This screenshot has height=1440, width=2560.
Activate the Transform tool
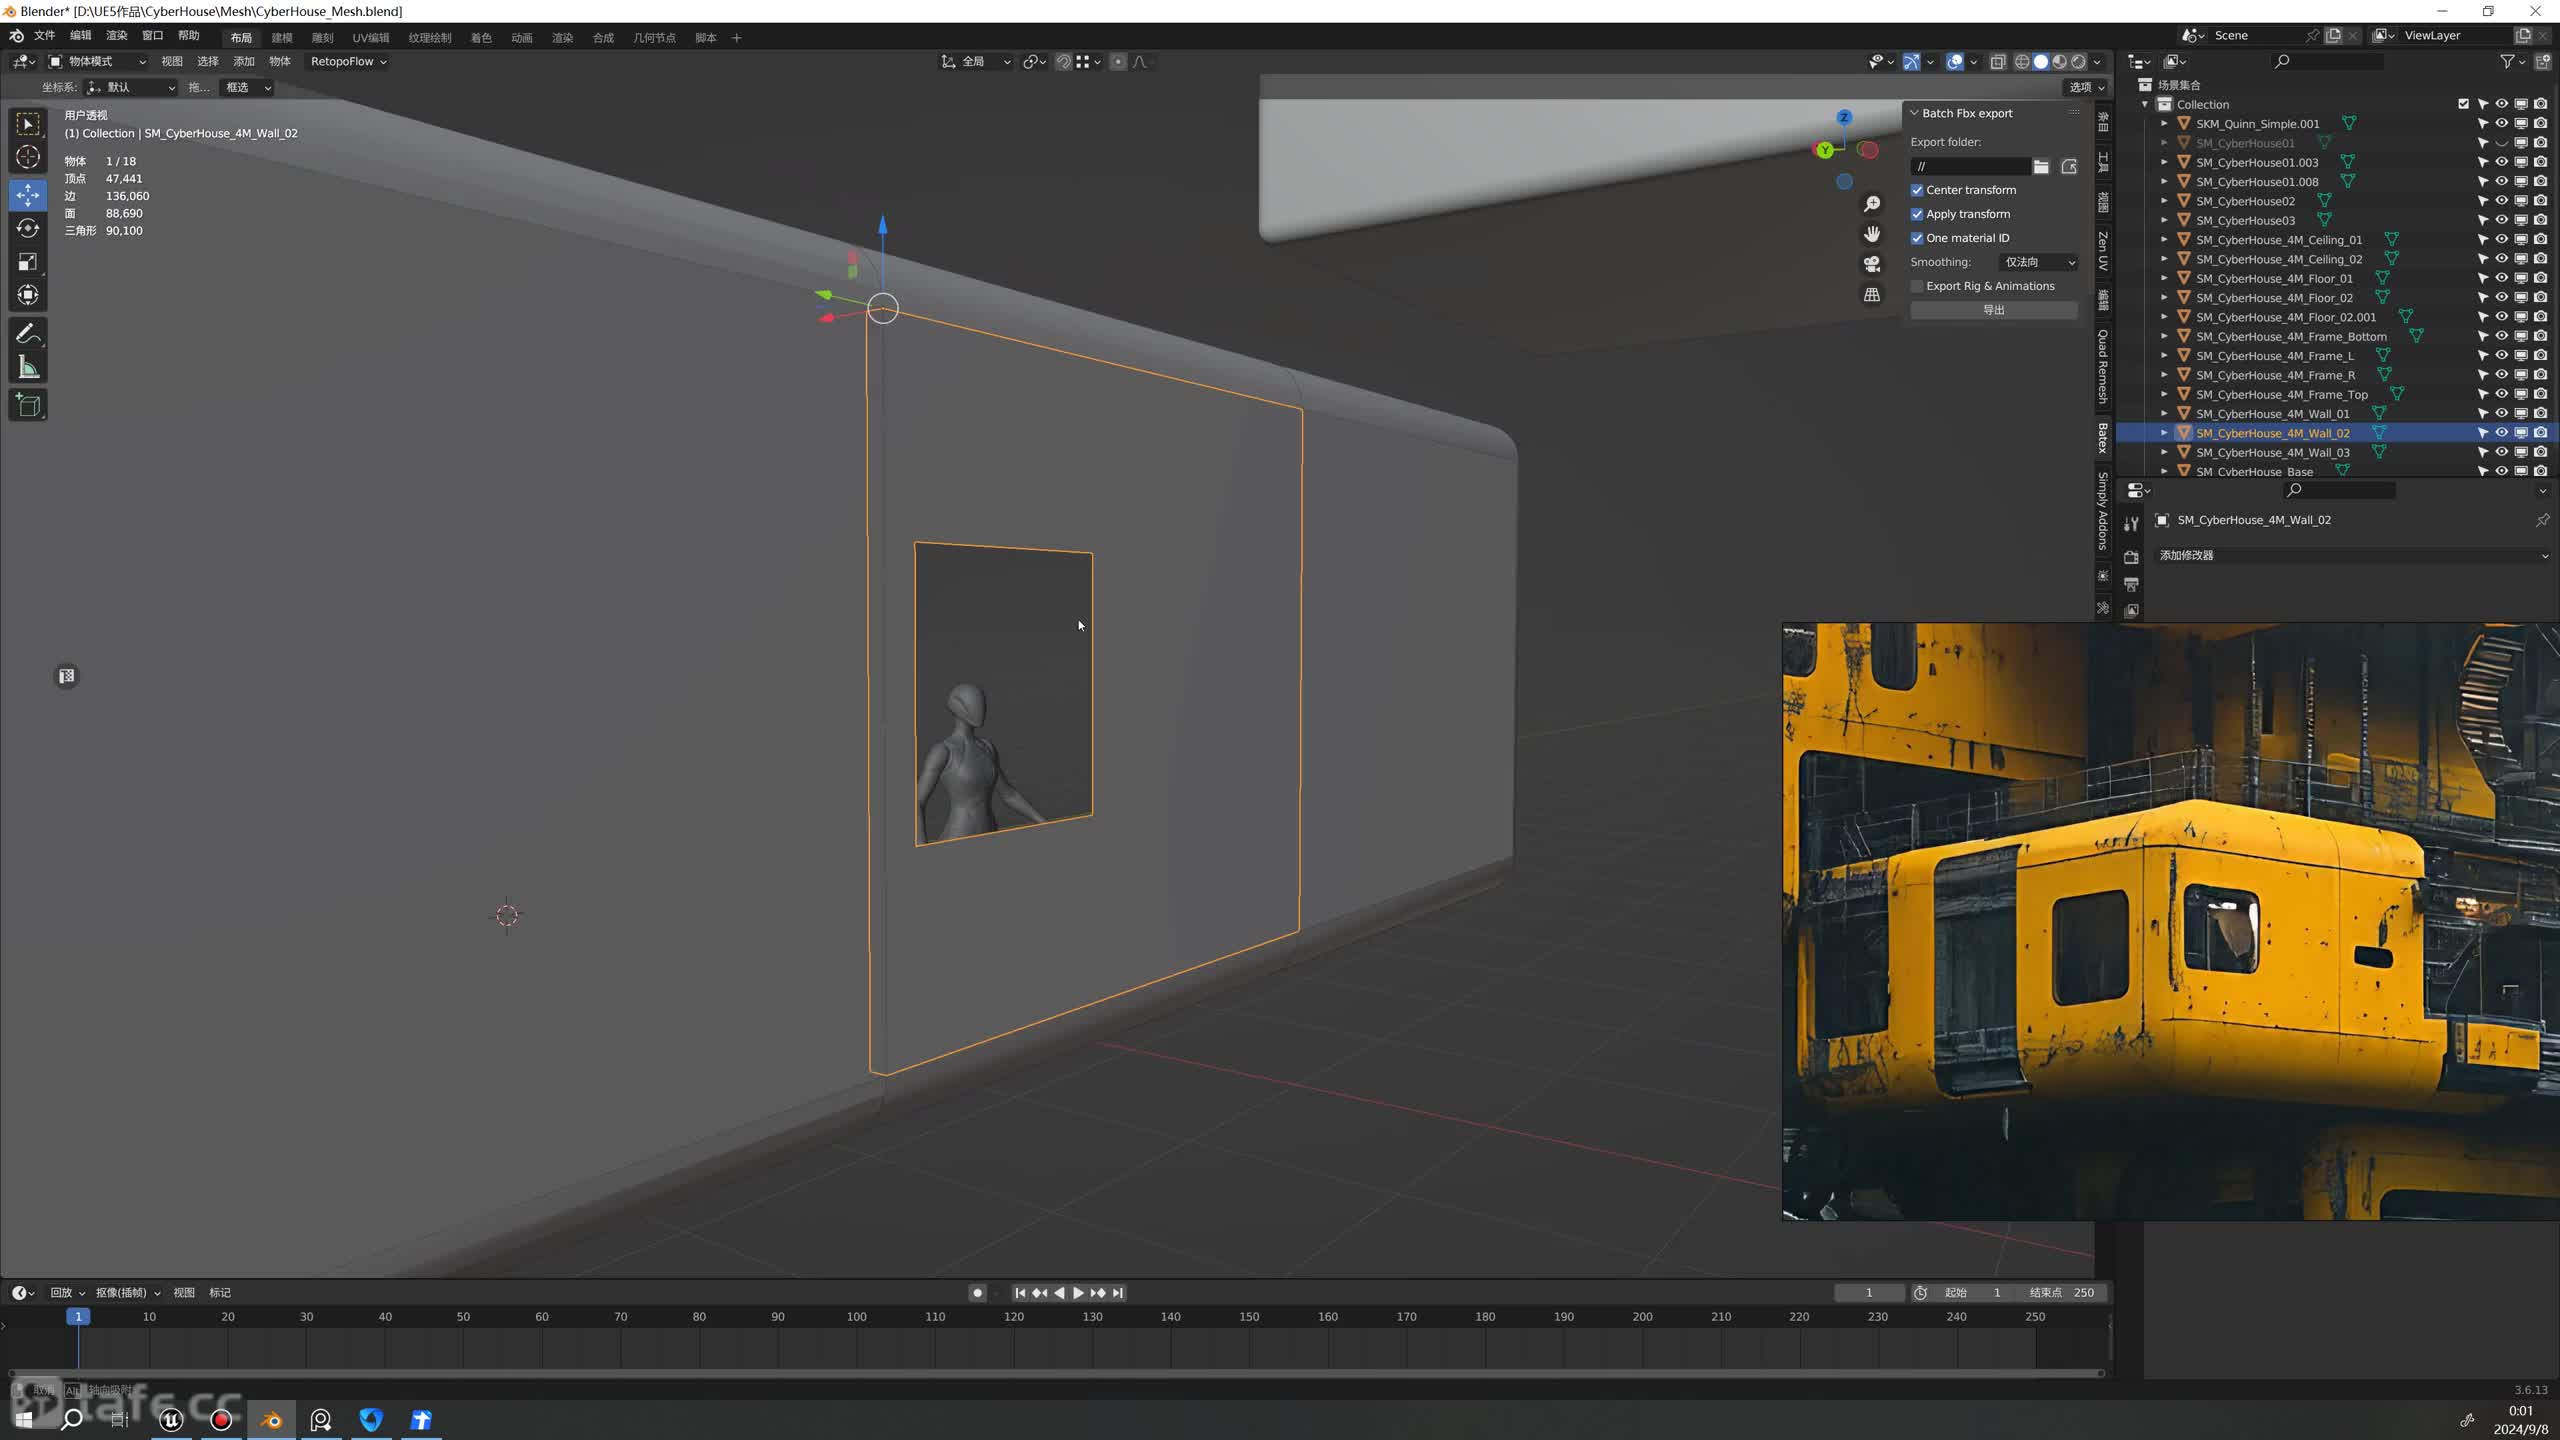[28, 295]
